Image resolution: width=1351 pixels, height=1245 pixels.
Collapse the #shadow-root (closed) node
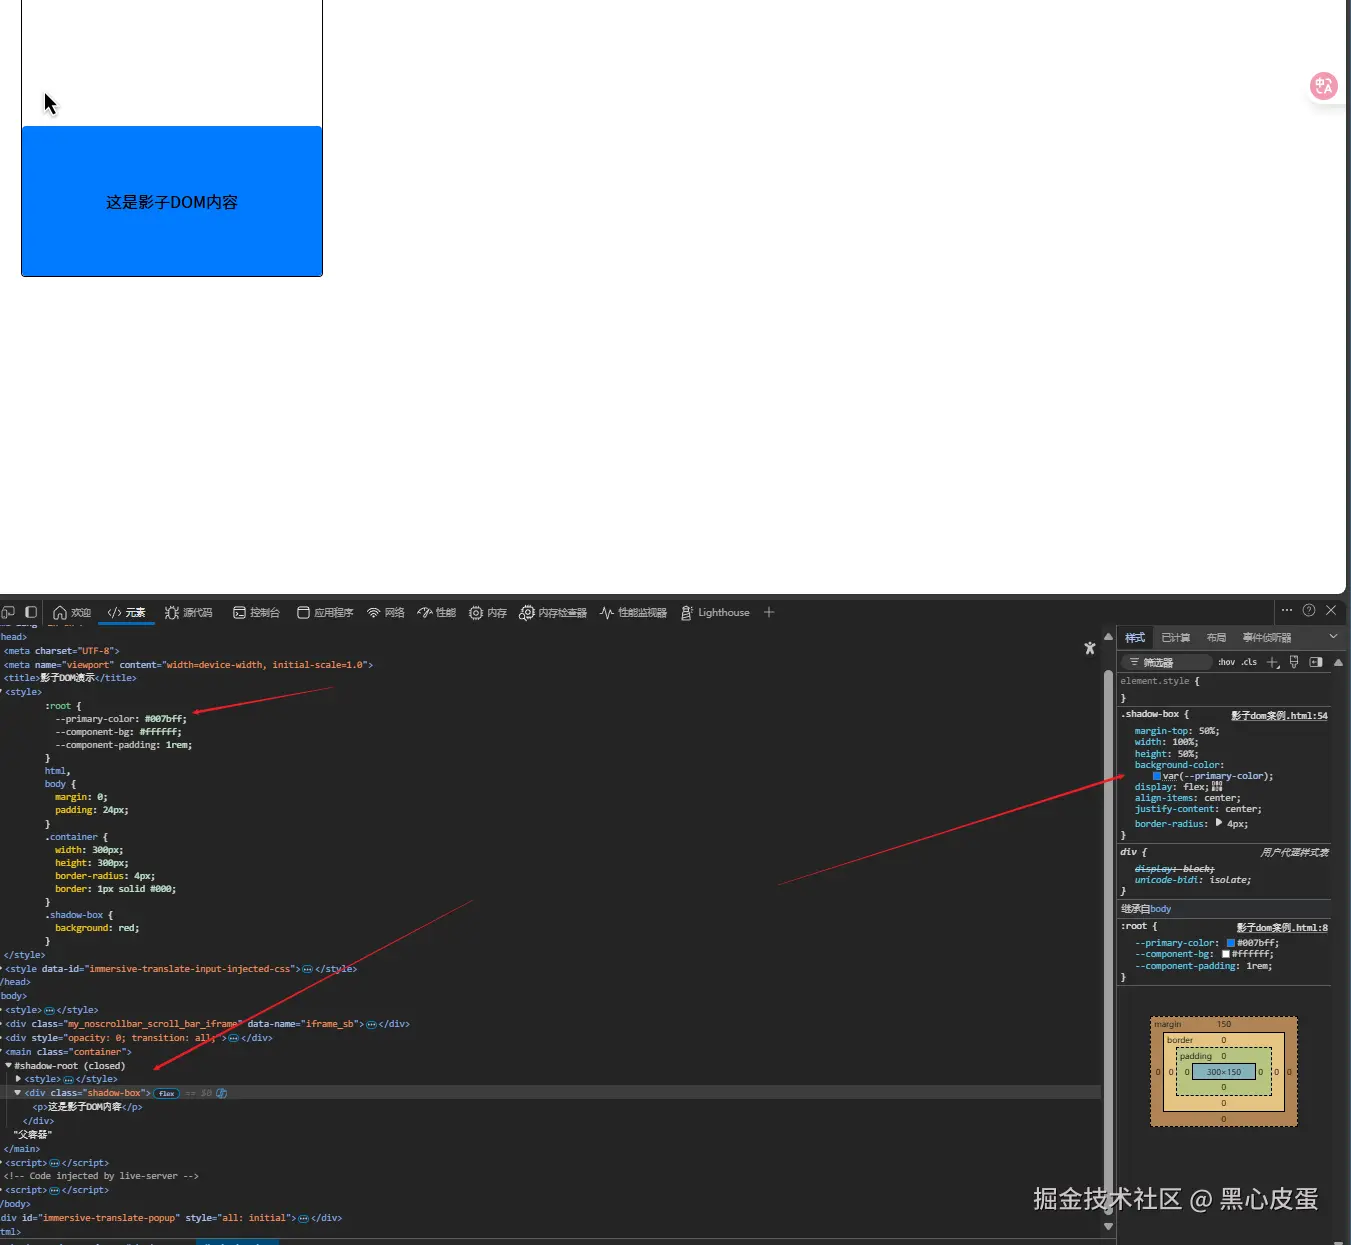8,1066
